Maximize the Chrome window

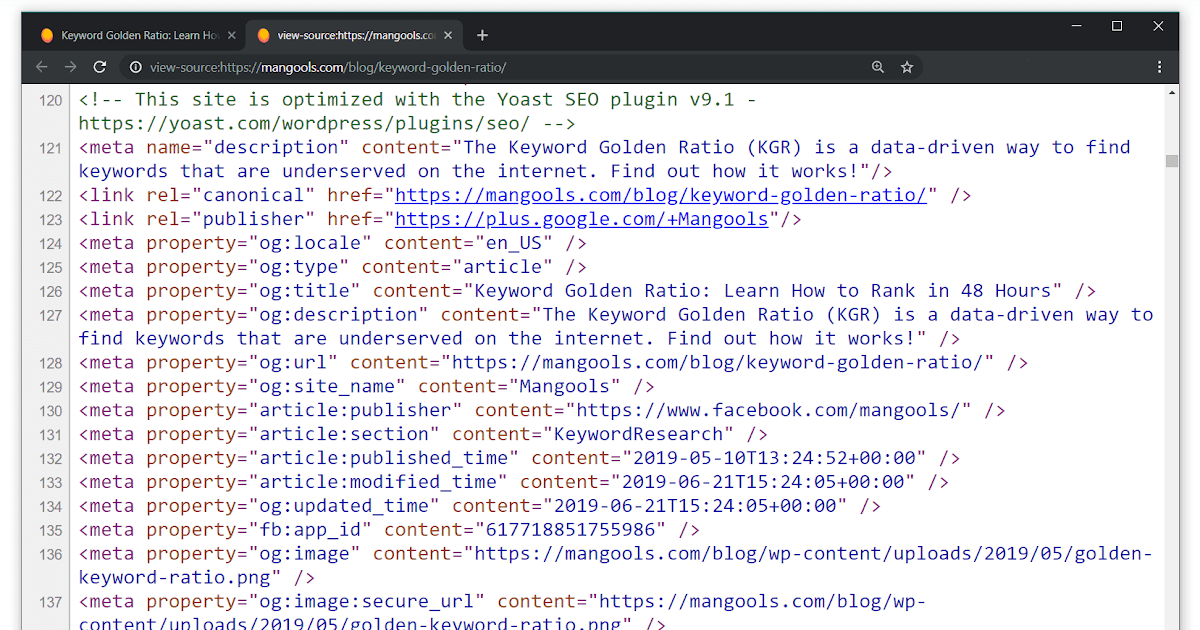tap(1117, 26)
